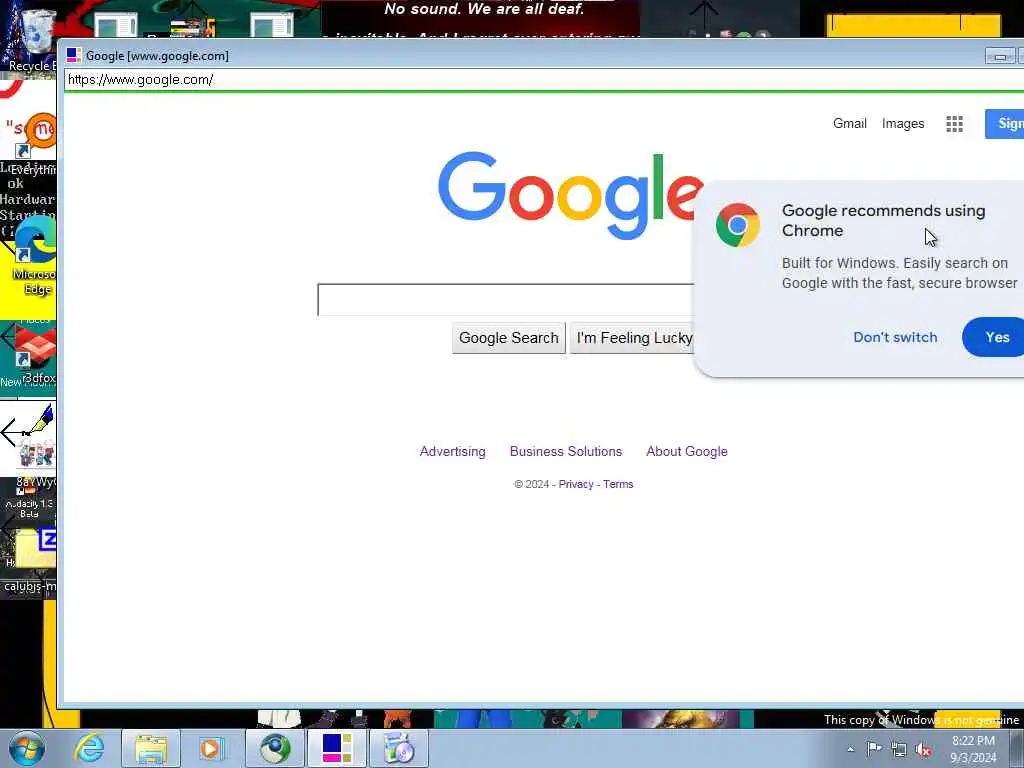Open the Advertising footer link
1024x768 pixels.
[453, 451]
